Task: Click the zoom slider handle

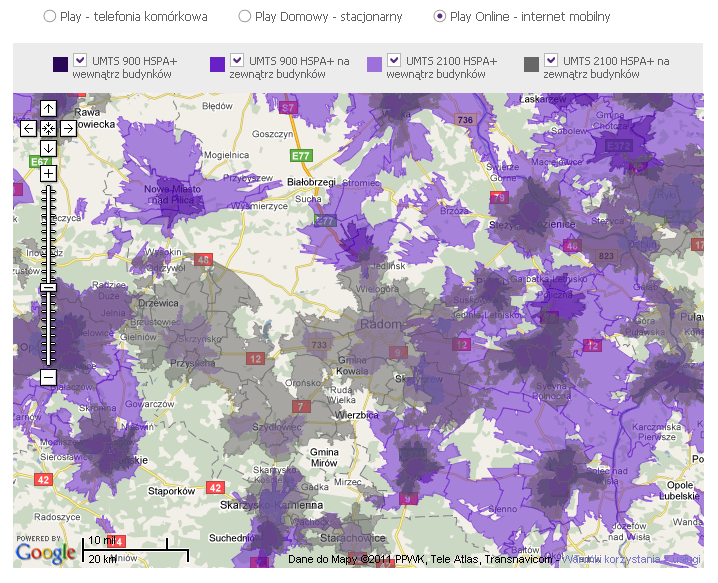Action: pos(48,288)
